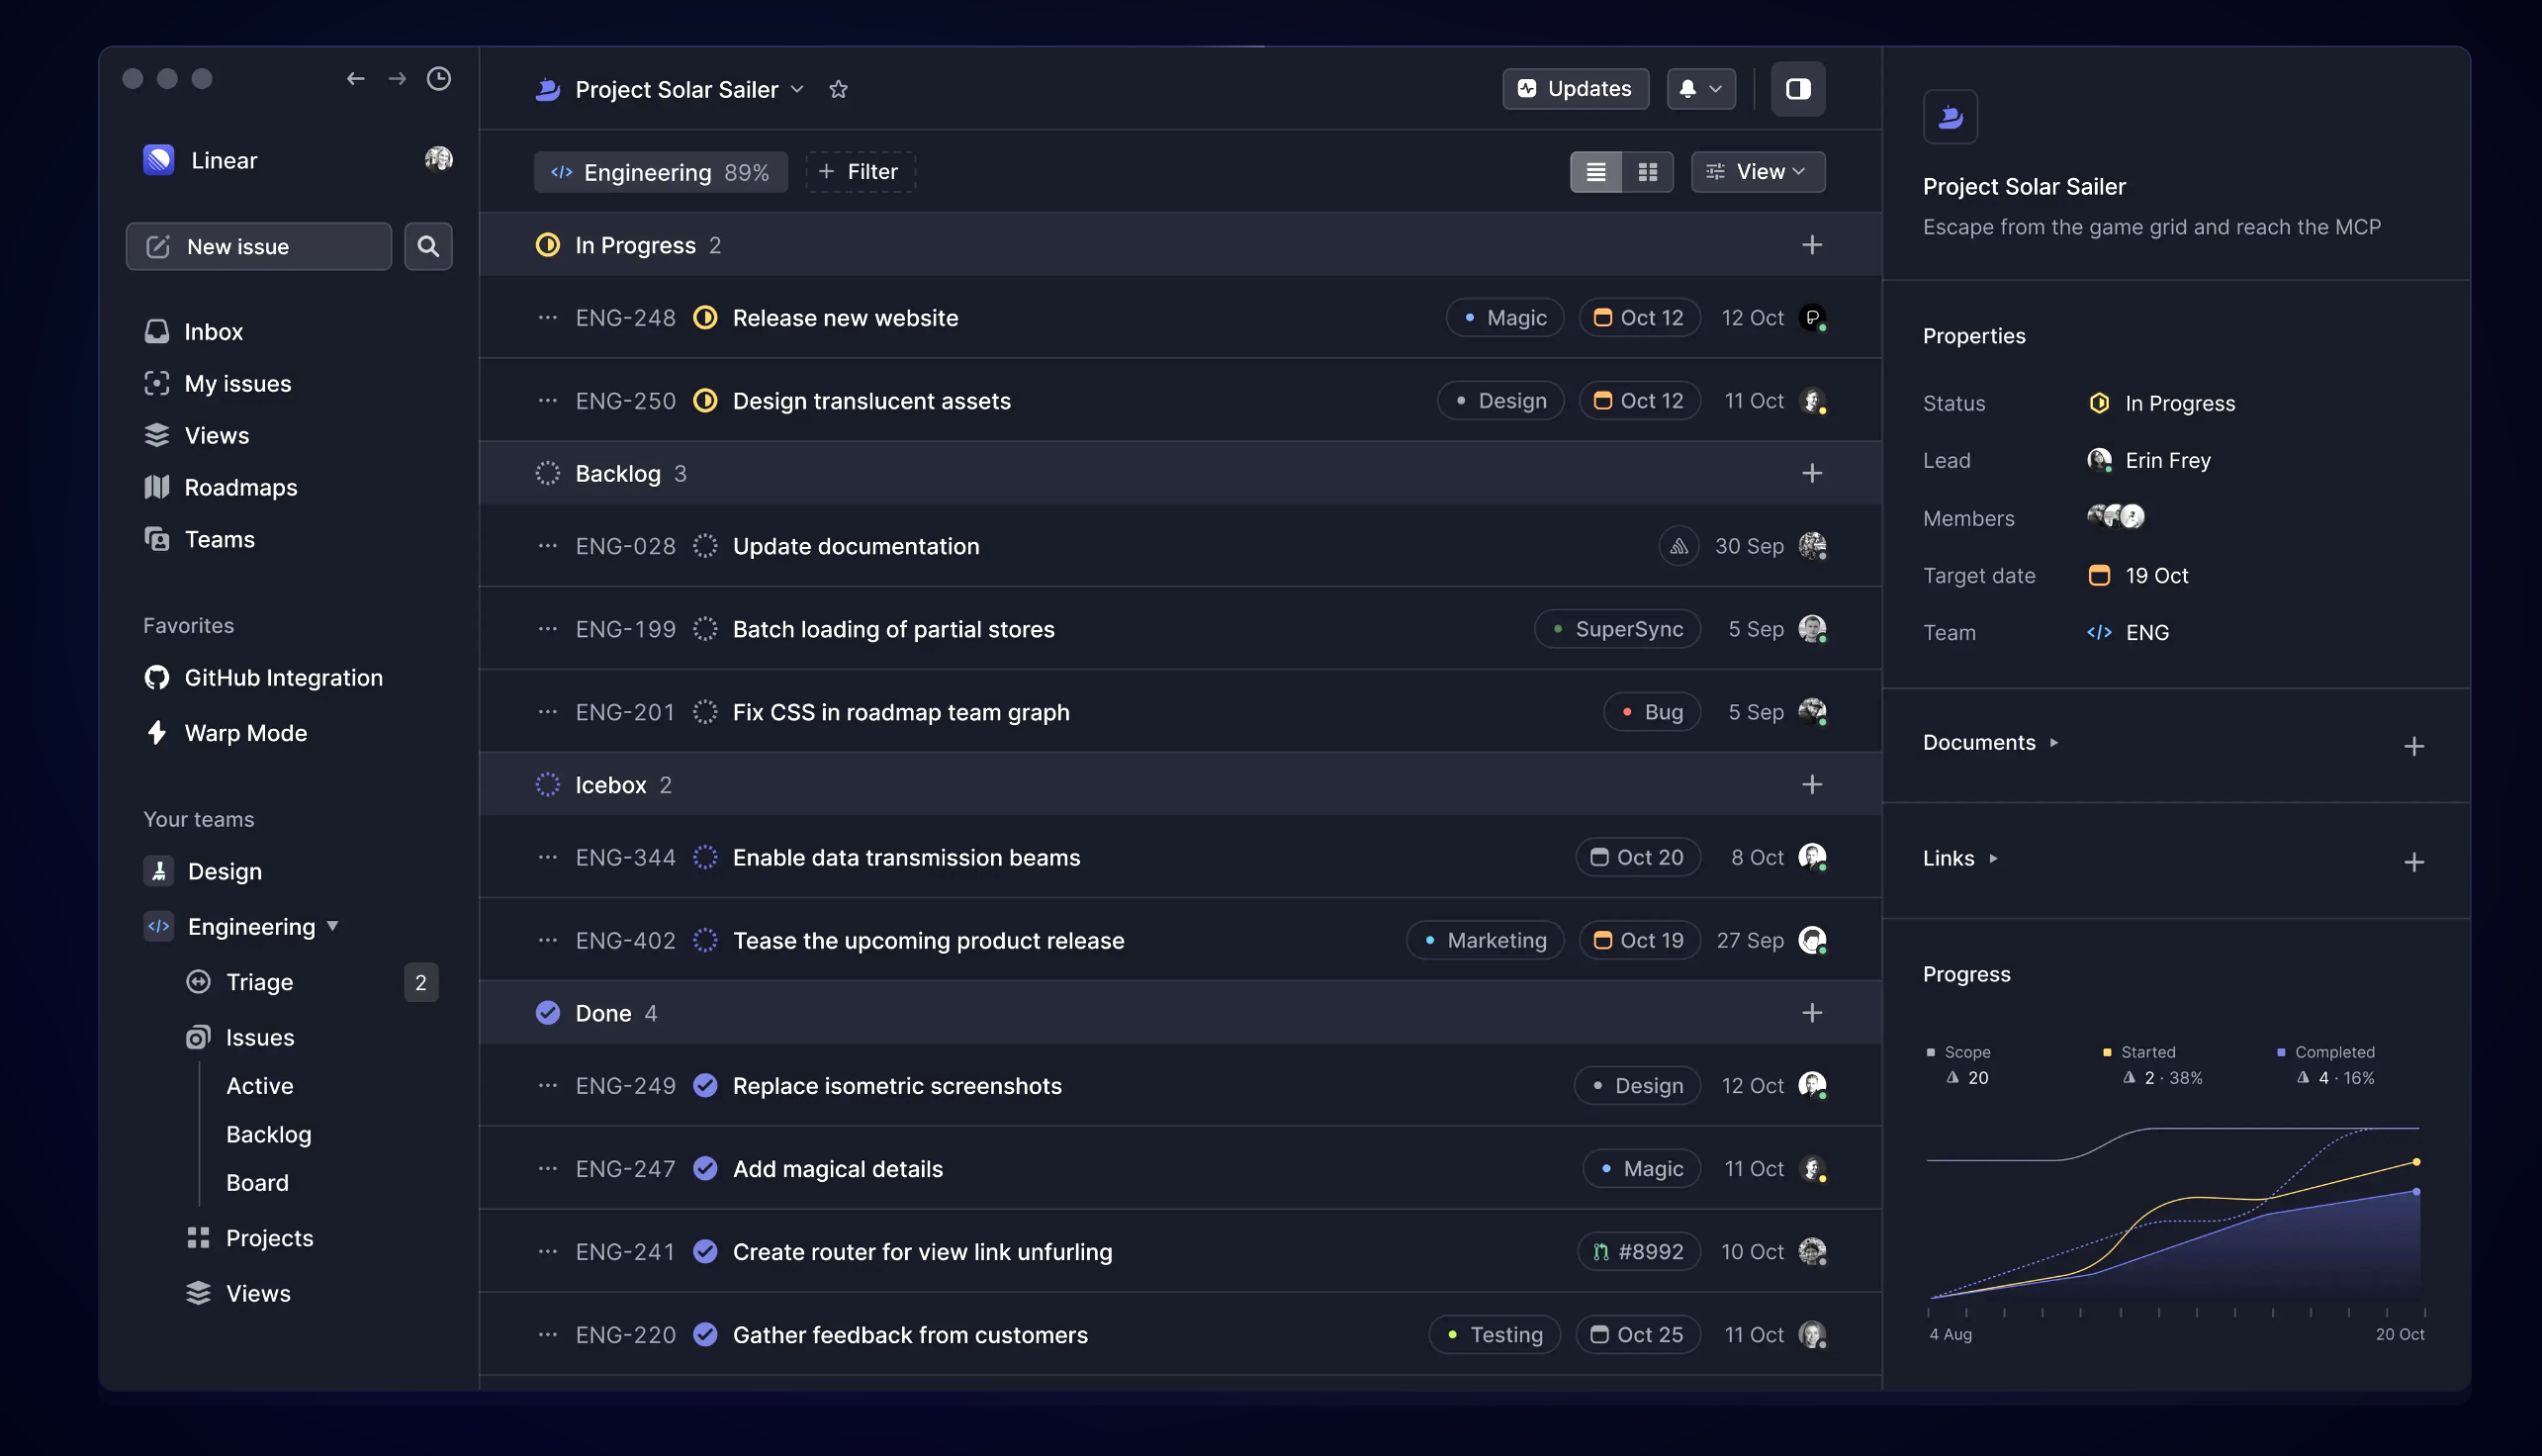Open My issues

pos(238,383)
